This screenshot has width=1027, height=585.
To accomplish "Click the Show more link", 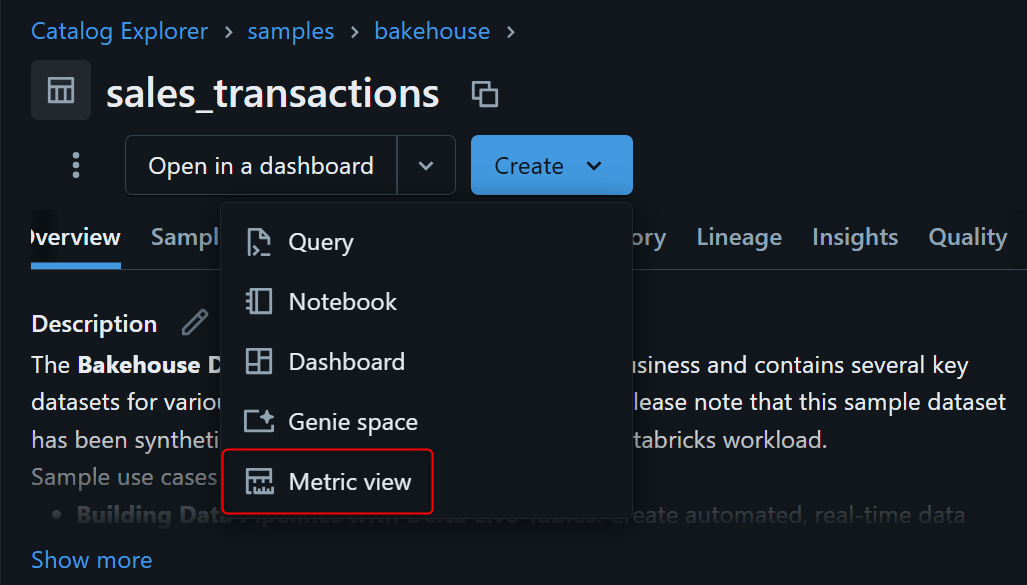I will point(92,560).
